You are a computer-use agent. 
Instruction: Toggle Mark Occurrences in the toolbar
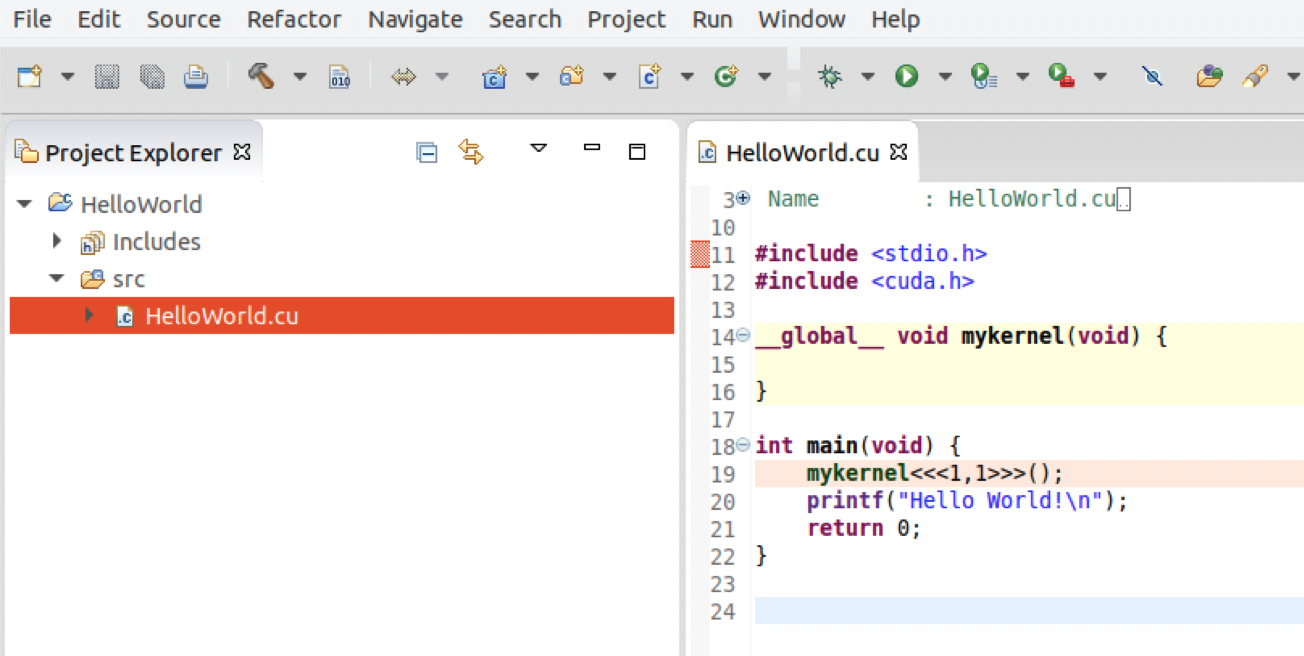pyautogui.click(x=1152, y=75)
